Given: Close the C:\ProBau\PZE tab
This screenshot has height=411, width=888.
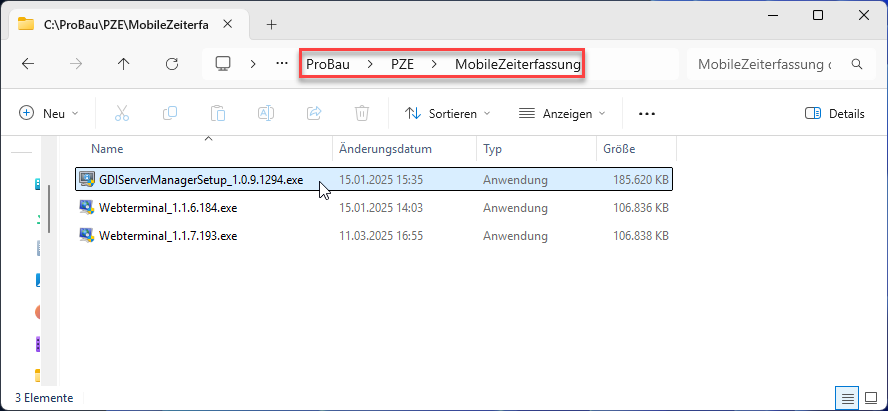Looking at the screenshot, I should [x=228, y=24].
